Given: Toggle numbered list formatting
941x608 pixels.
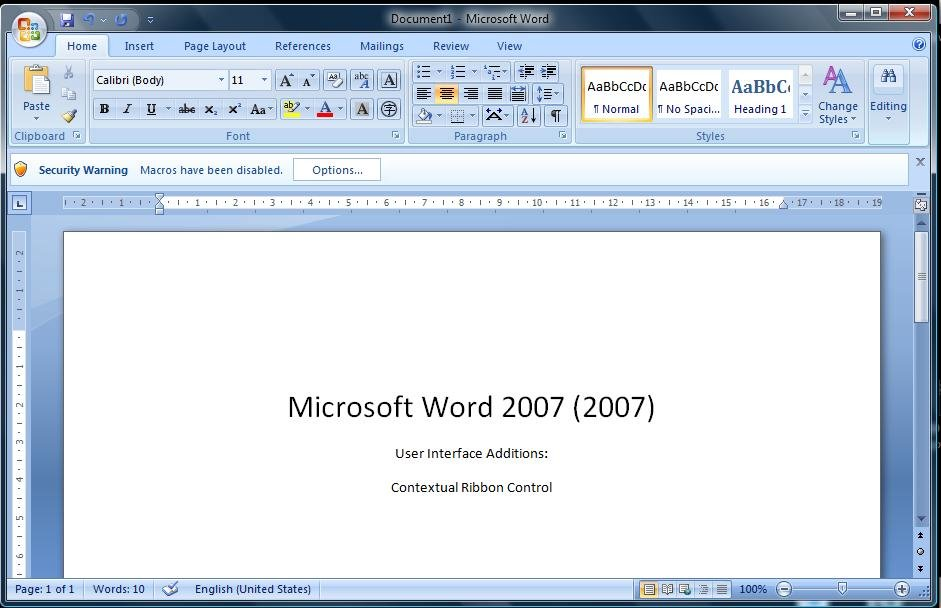Looking at the screenshot, I should click(457, 71).
